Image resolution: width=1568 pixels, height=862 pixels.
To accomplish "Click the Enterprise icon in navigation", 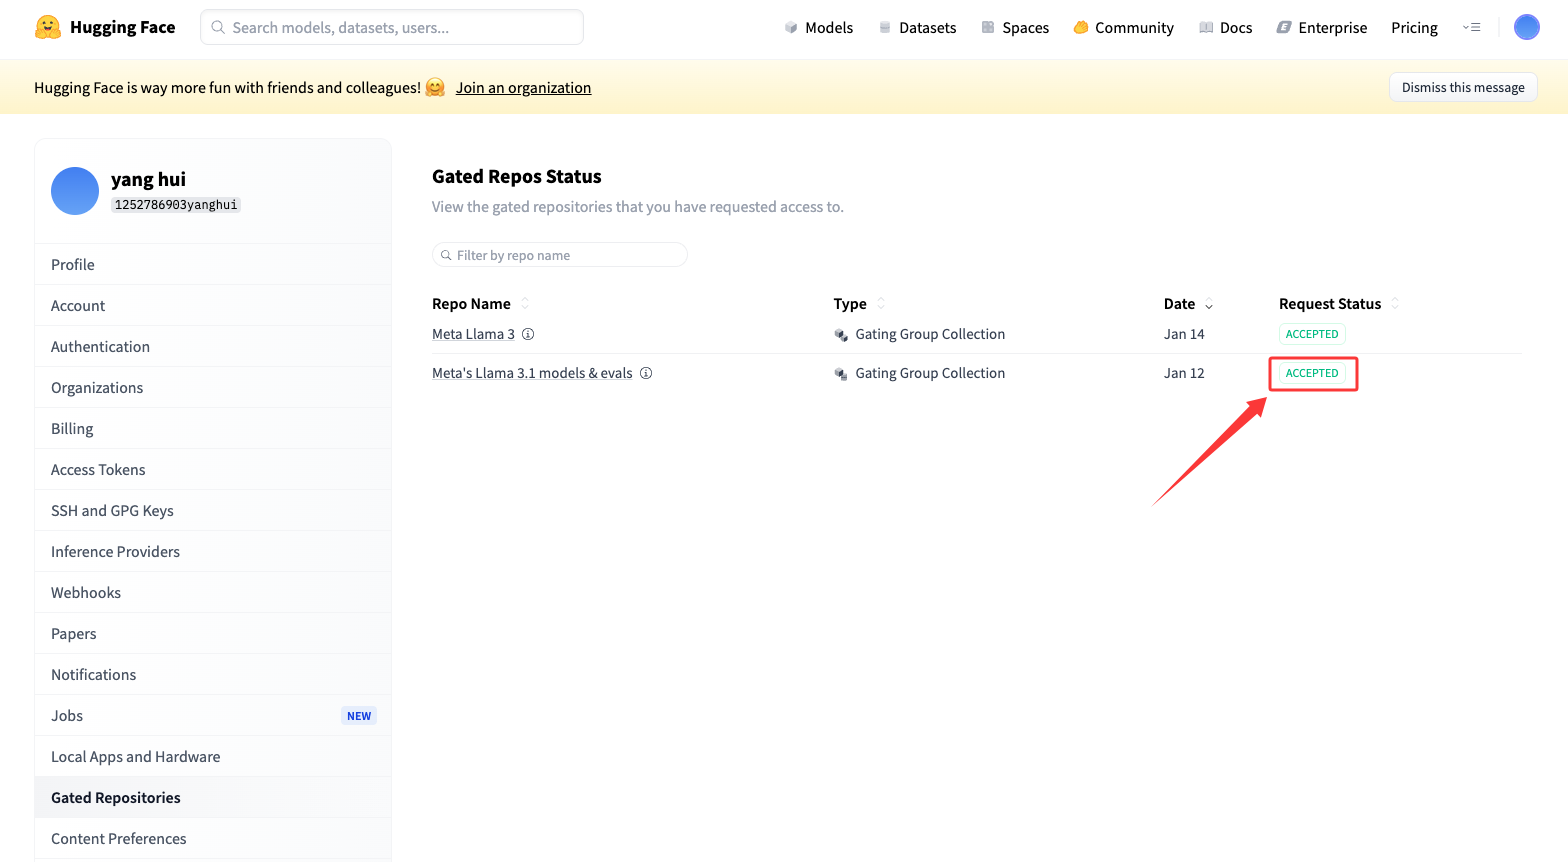I will [1284, 28].
